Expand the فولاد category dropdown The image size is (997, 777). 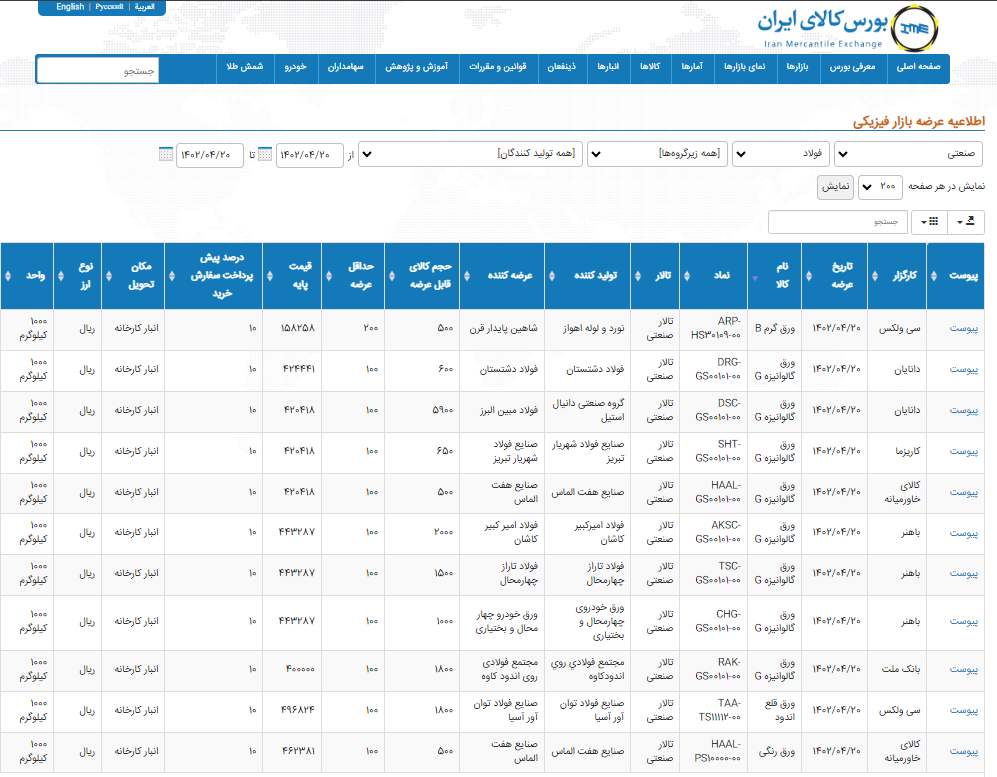(x=781, y=154)
